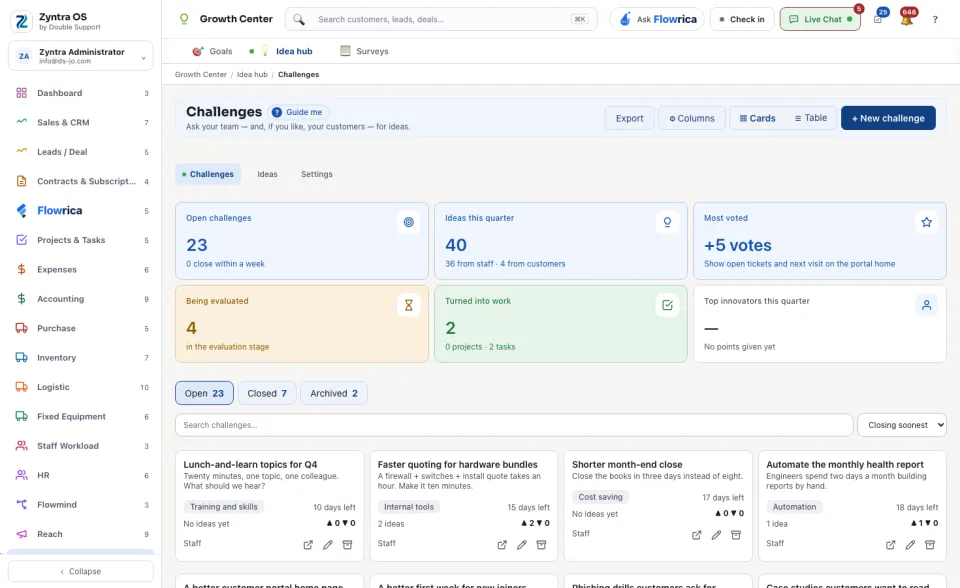Open the Surveys tab
This screenshot has height=588, width=960.
[x=364, y=51]
